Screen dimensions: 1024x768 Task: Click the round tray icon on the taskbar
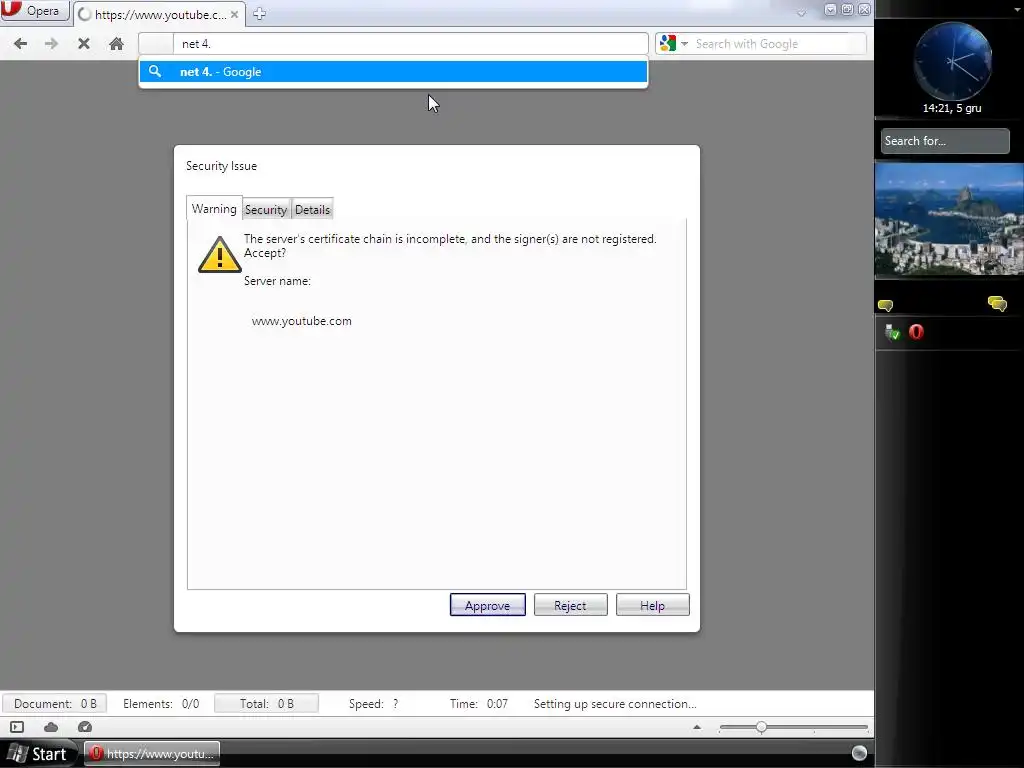coord(859,753)
